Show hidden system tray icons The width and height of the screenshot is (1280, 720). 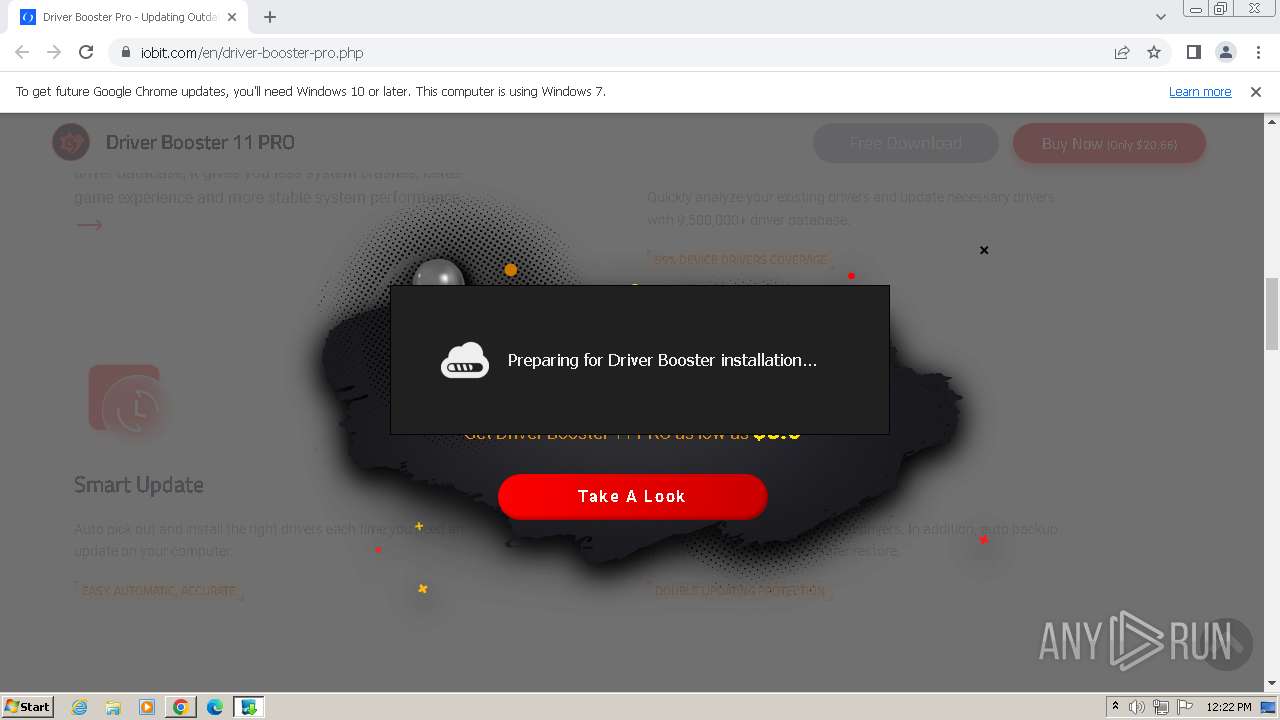coord(1115,707)
